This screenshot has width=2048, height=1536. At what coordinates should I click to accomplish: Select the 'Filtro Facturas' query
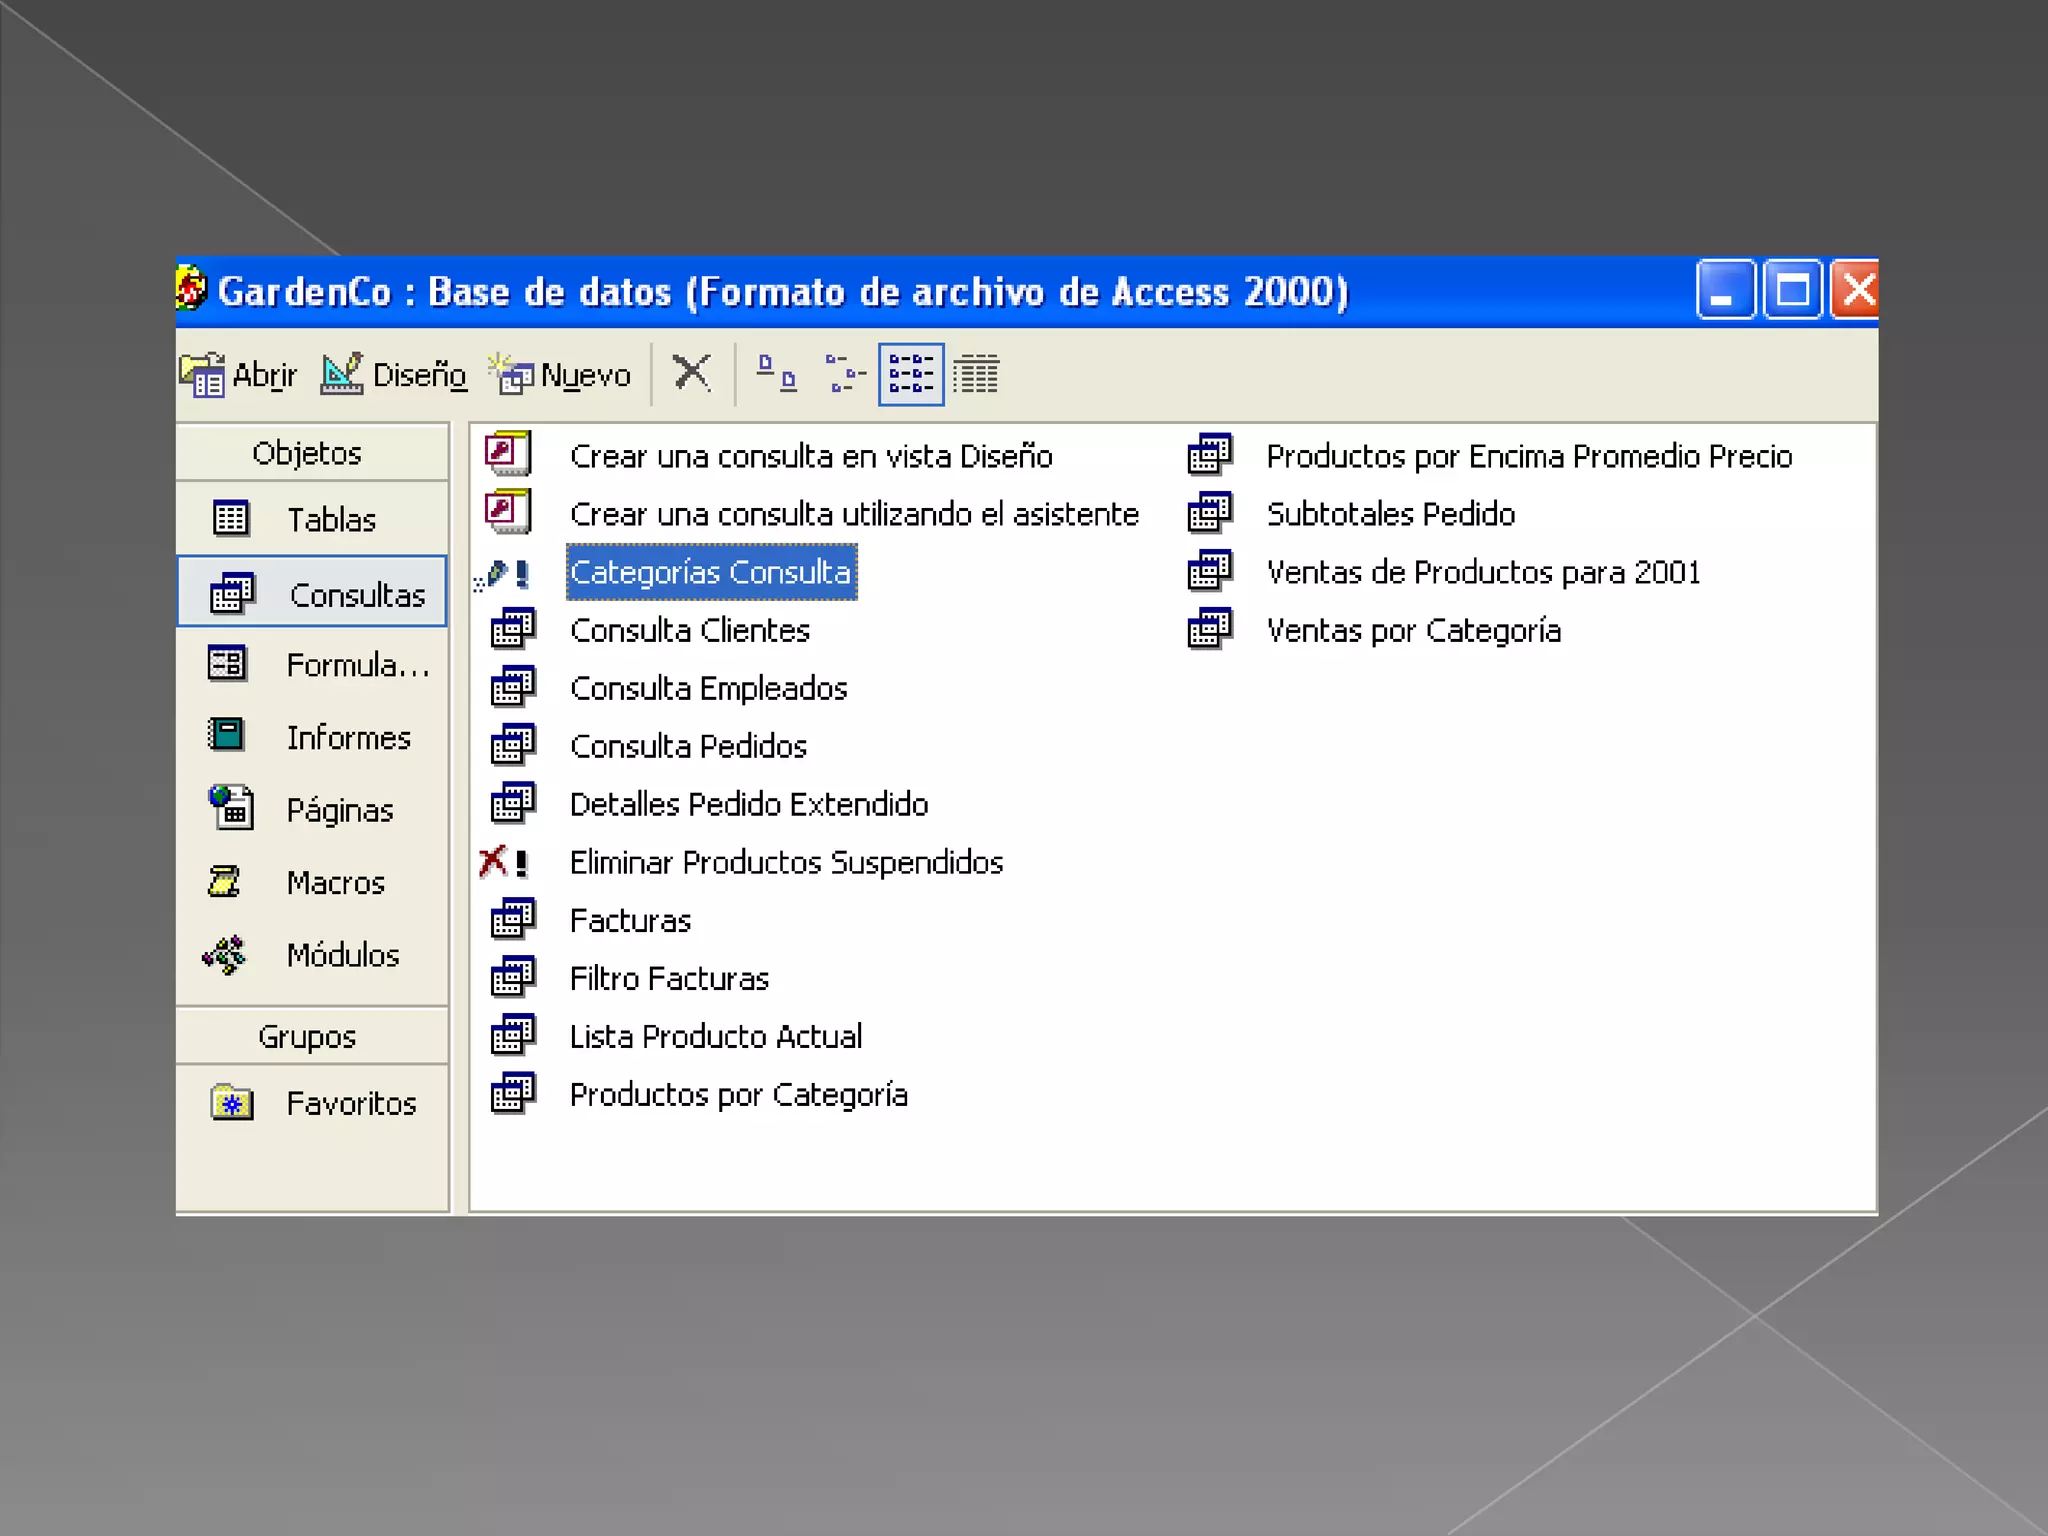[x=670, y=978]
